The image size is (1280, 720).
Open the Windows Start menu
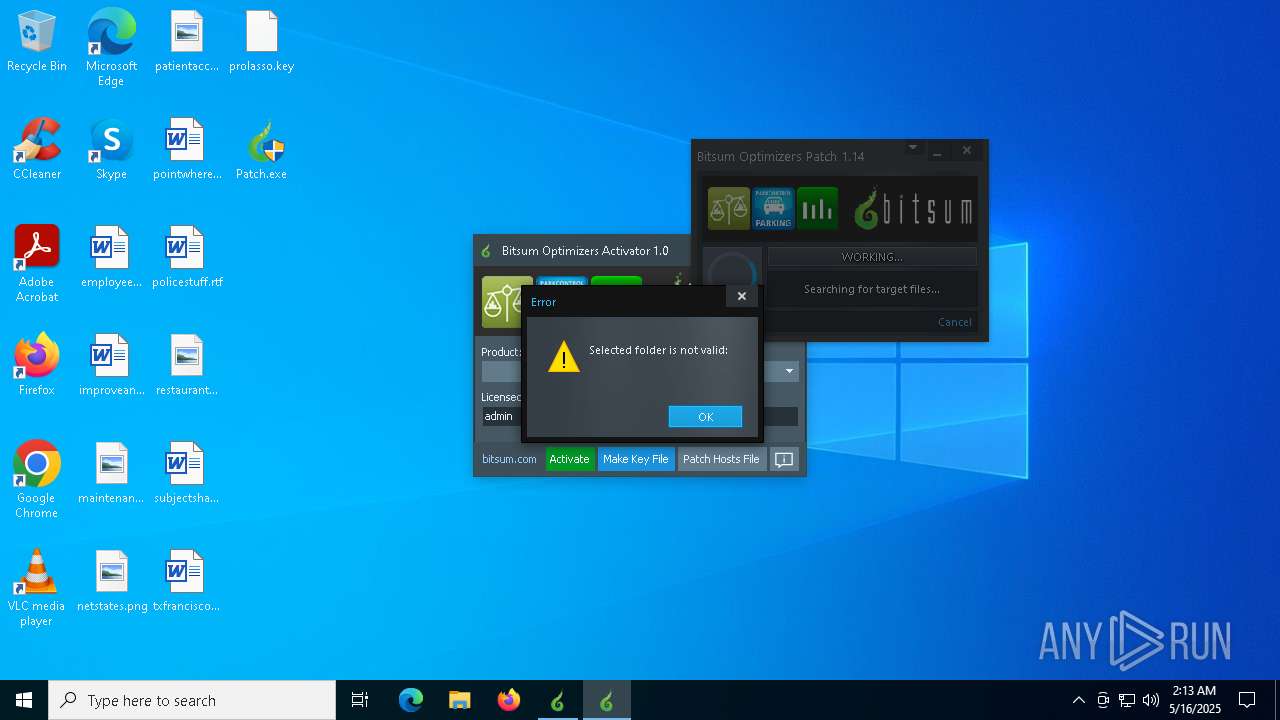click(x=24, y=700)
